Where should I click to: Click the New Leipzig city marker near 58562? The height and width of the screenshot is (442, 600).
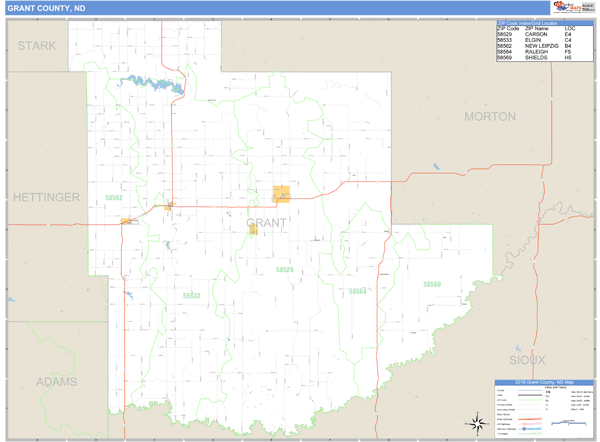[x=128, y=222]
